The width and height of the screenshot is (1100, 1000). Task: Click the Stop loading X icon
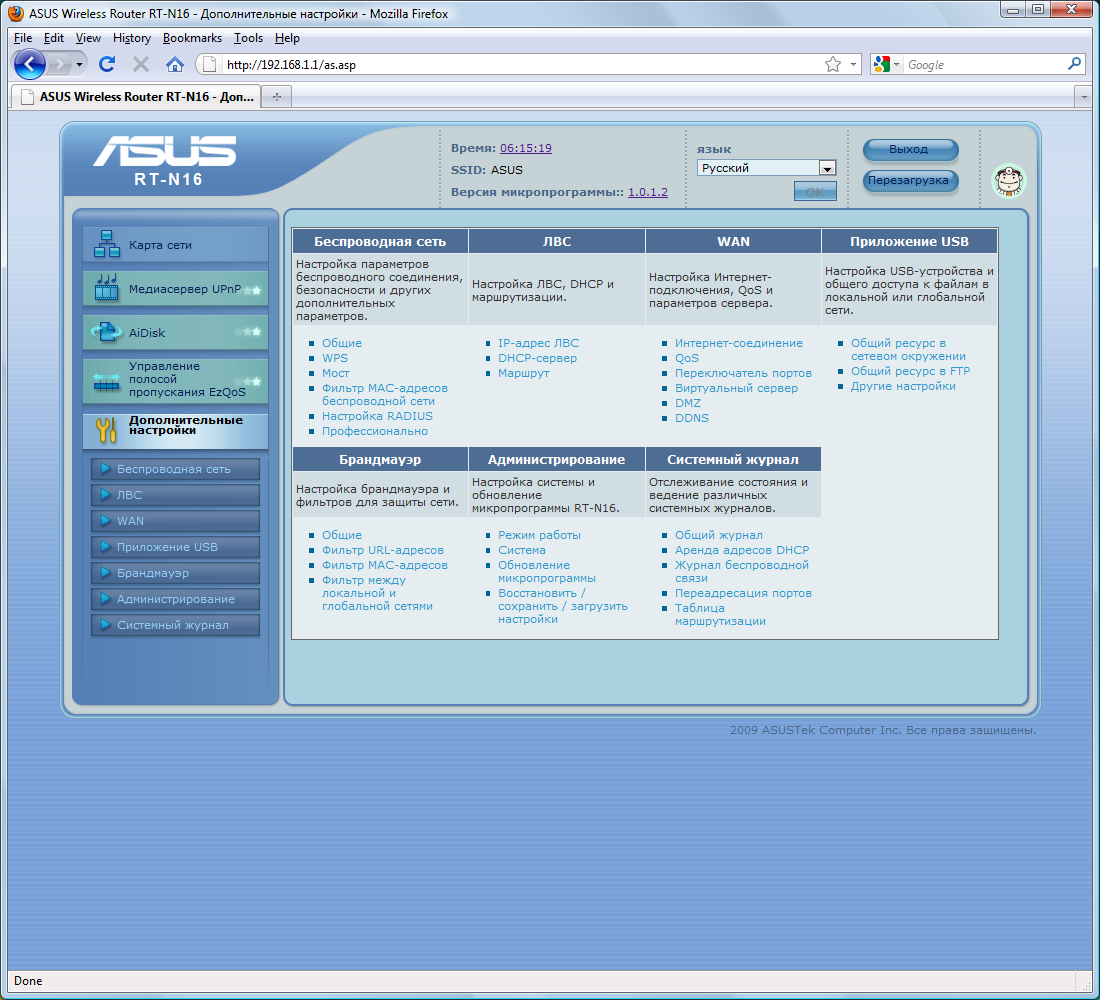[x=141, y=65]
